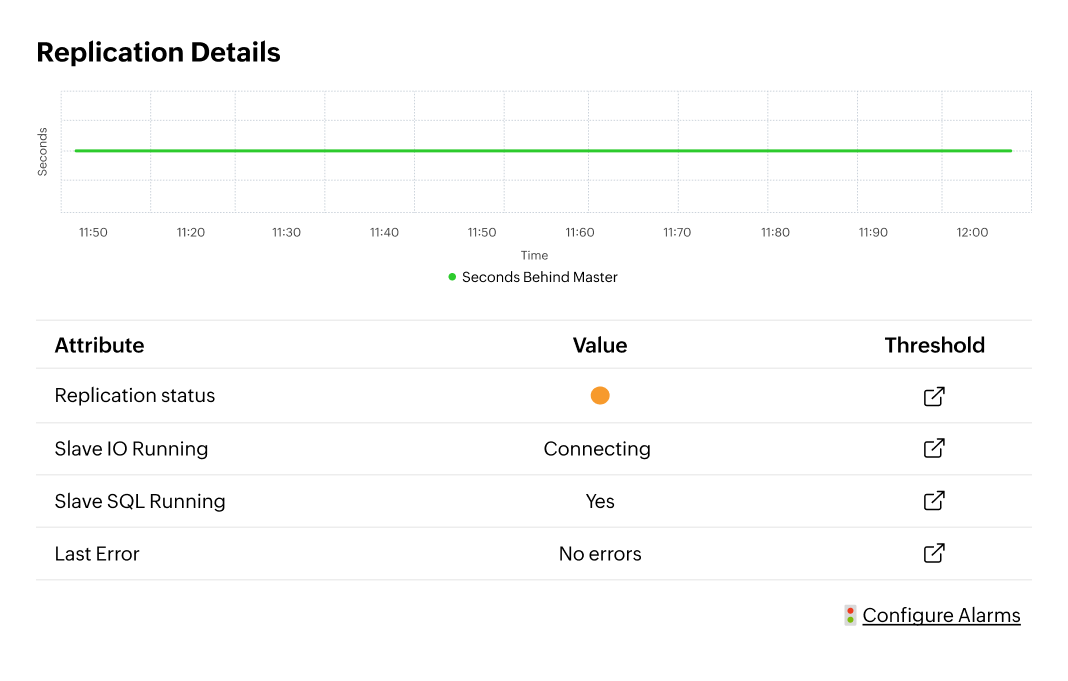The height and width of the screenshot is (681, 1068).
Task: Open threshold settings for Last Error
Action: pyautogui.click(x=933, y=553)
